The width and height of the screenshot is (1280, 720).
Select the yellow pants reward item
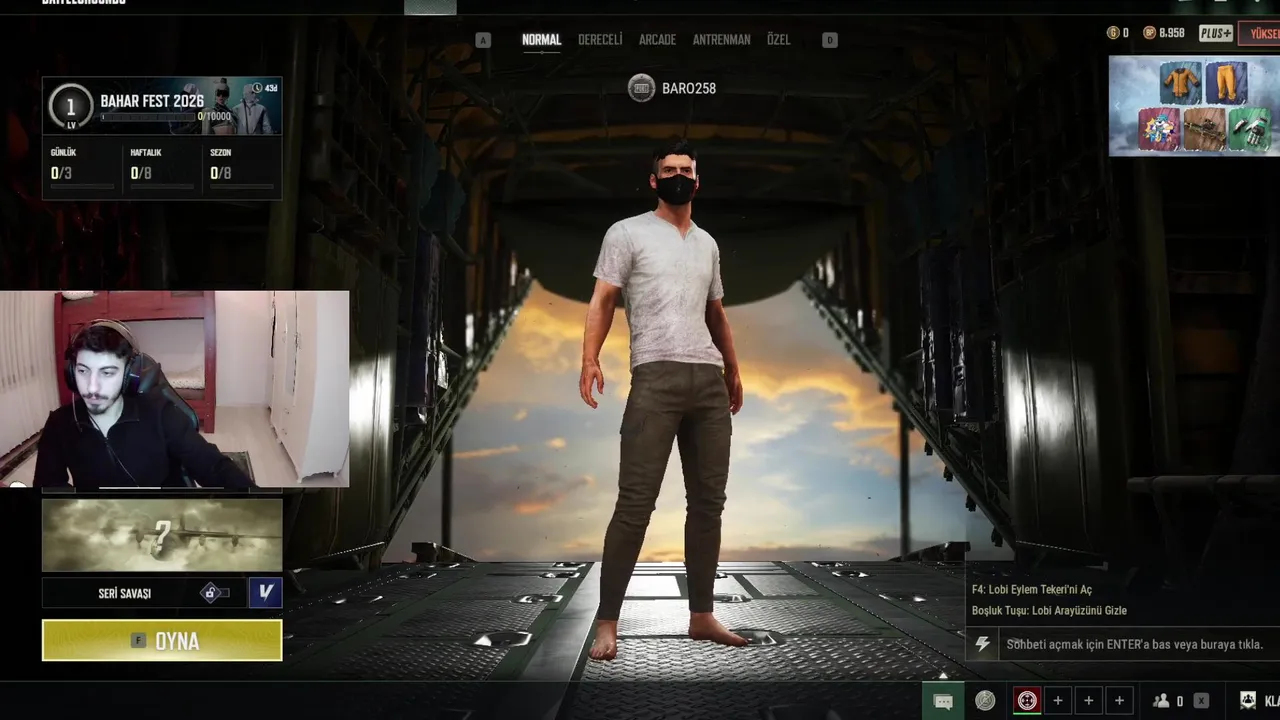tap(1226, 82)
